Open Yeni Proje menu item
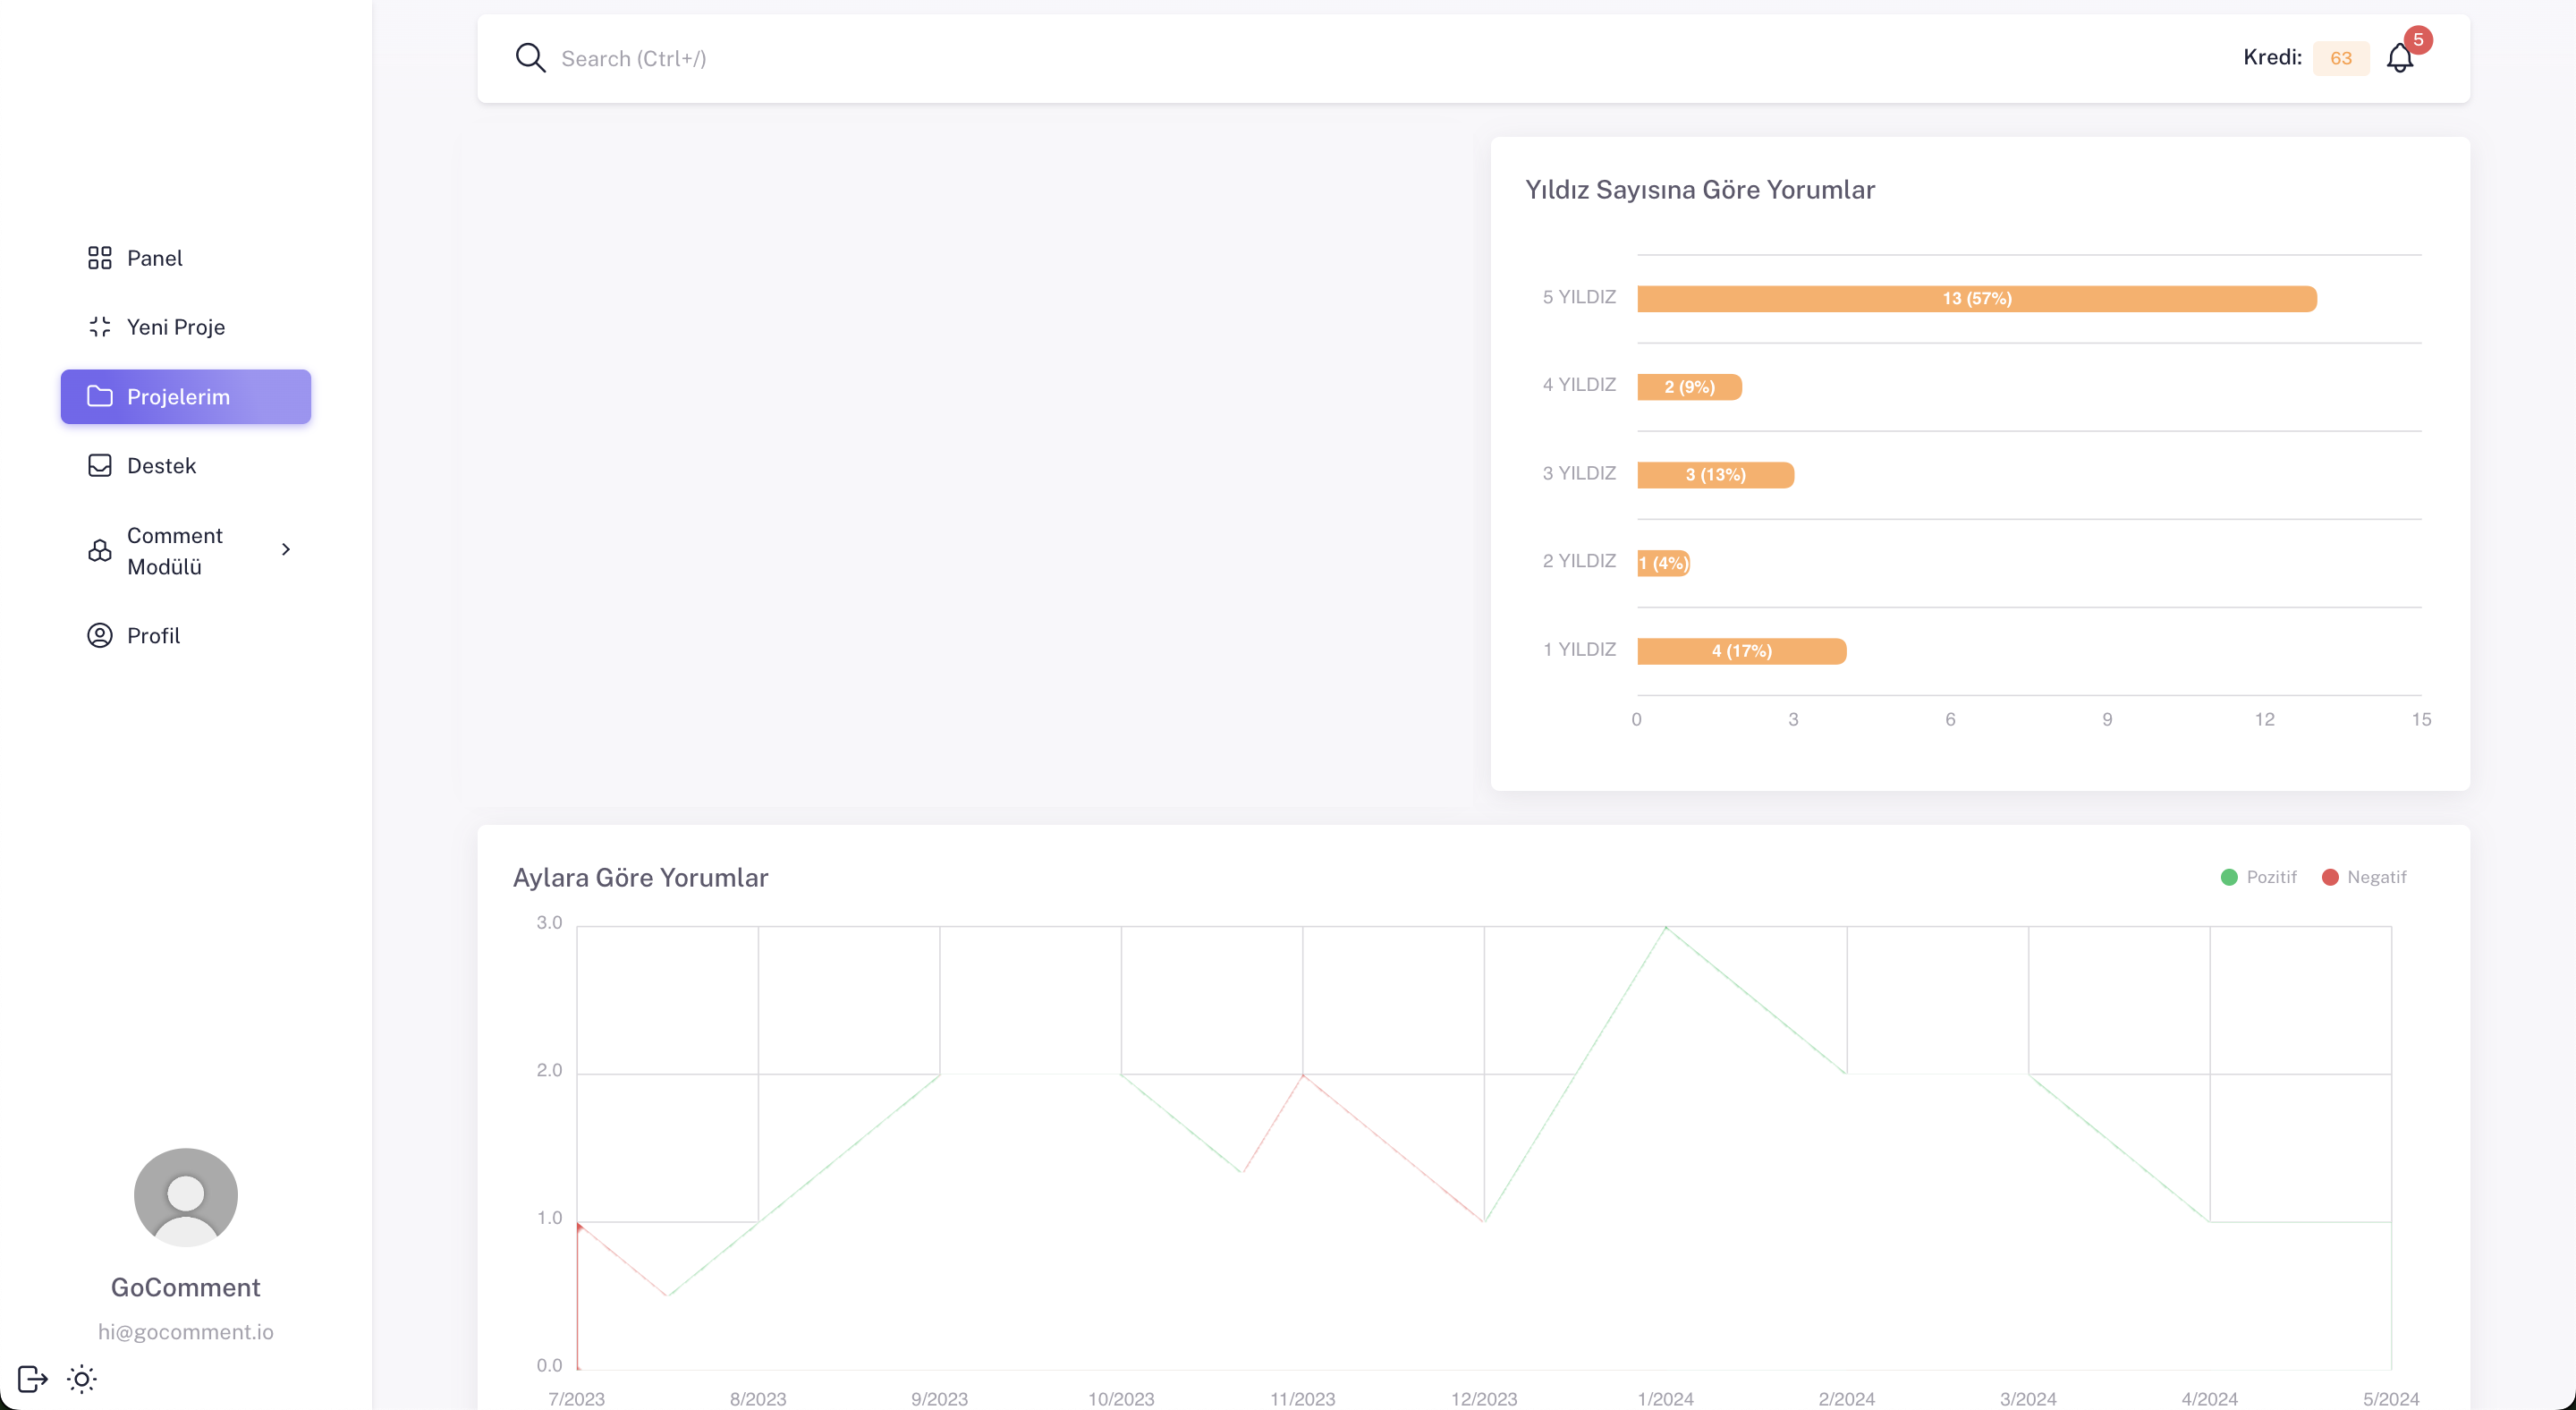Image resolution: width=2576 pixels, height=1410 pixels. pos(186,327)
